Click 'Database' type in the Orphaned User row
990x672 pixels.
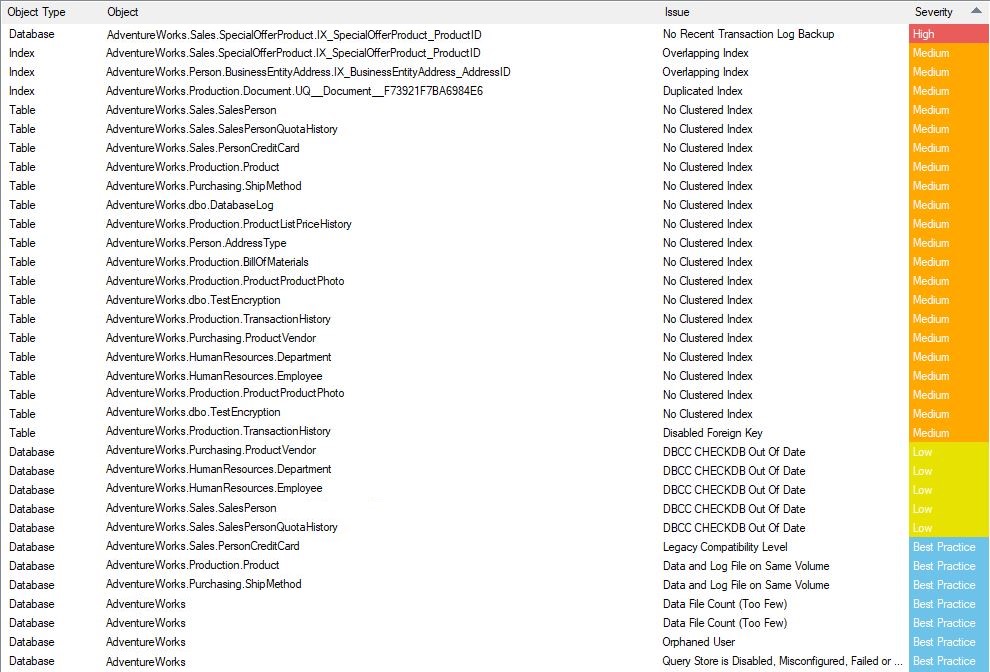tap(32, 642)
